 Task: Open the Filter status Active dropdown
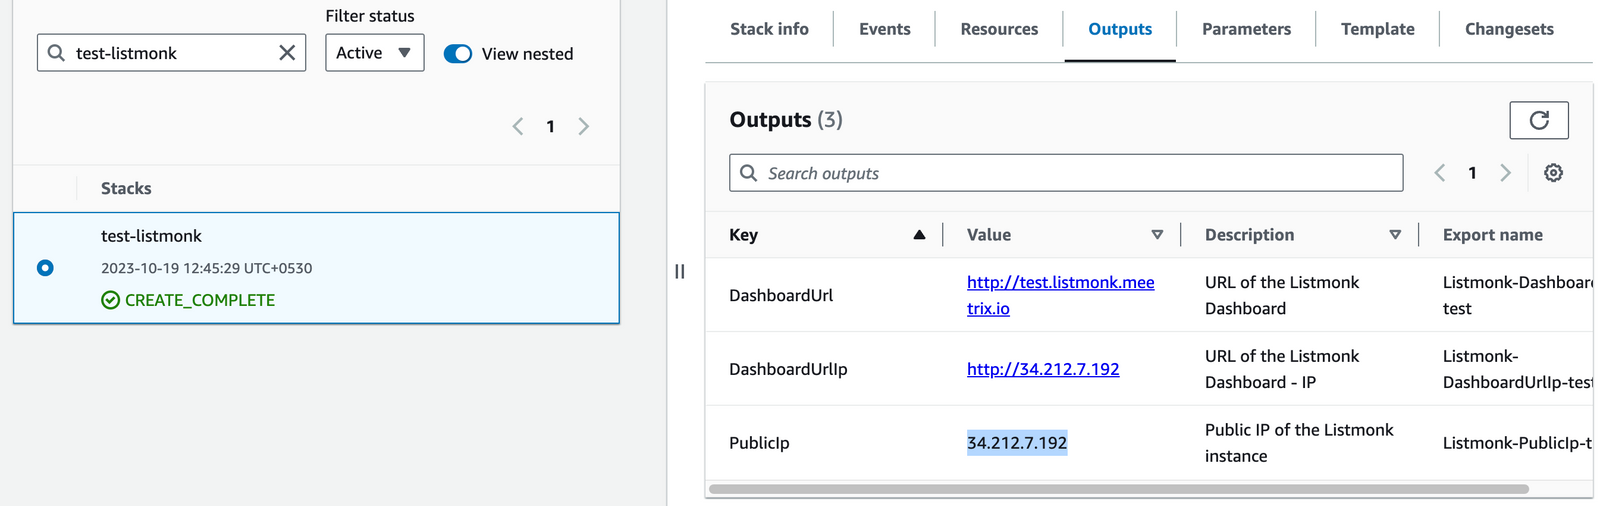coord(375,53)
